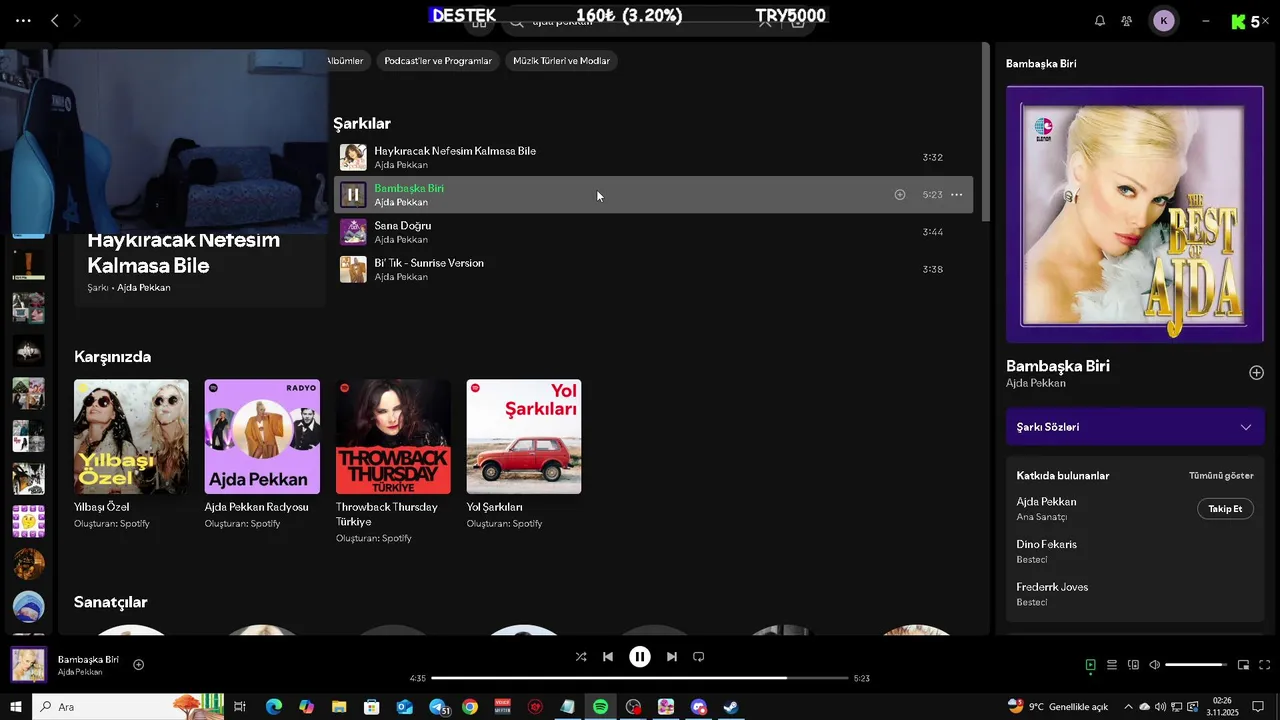The height and width of the screenshot is (720, 1280).
Task: Click now-playing thumbnail in bottom bar
Action: pos(28,665)
